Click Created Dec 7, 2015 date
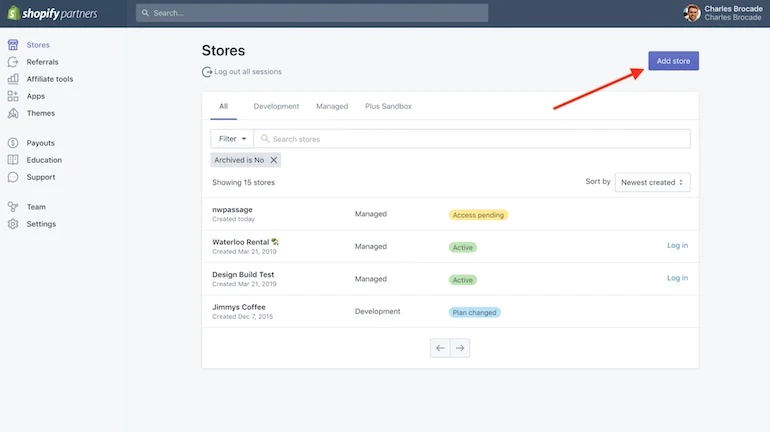770x432 pixels. [243, 317]
